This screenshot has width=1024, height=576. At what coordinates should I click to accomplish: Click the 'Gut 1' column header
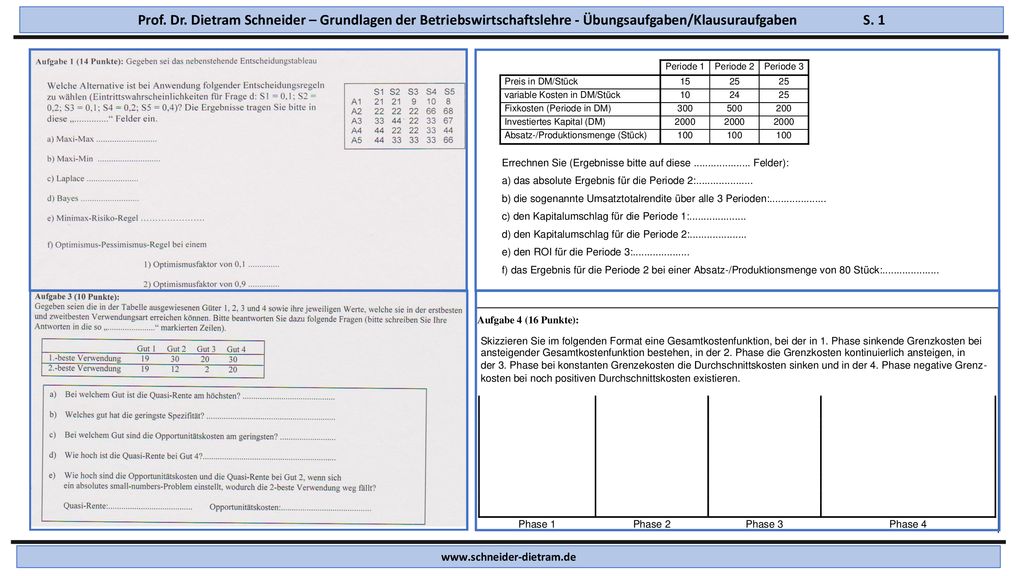coord(146,349)
